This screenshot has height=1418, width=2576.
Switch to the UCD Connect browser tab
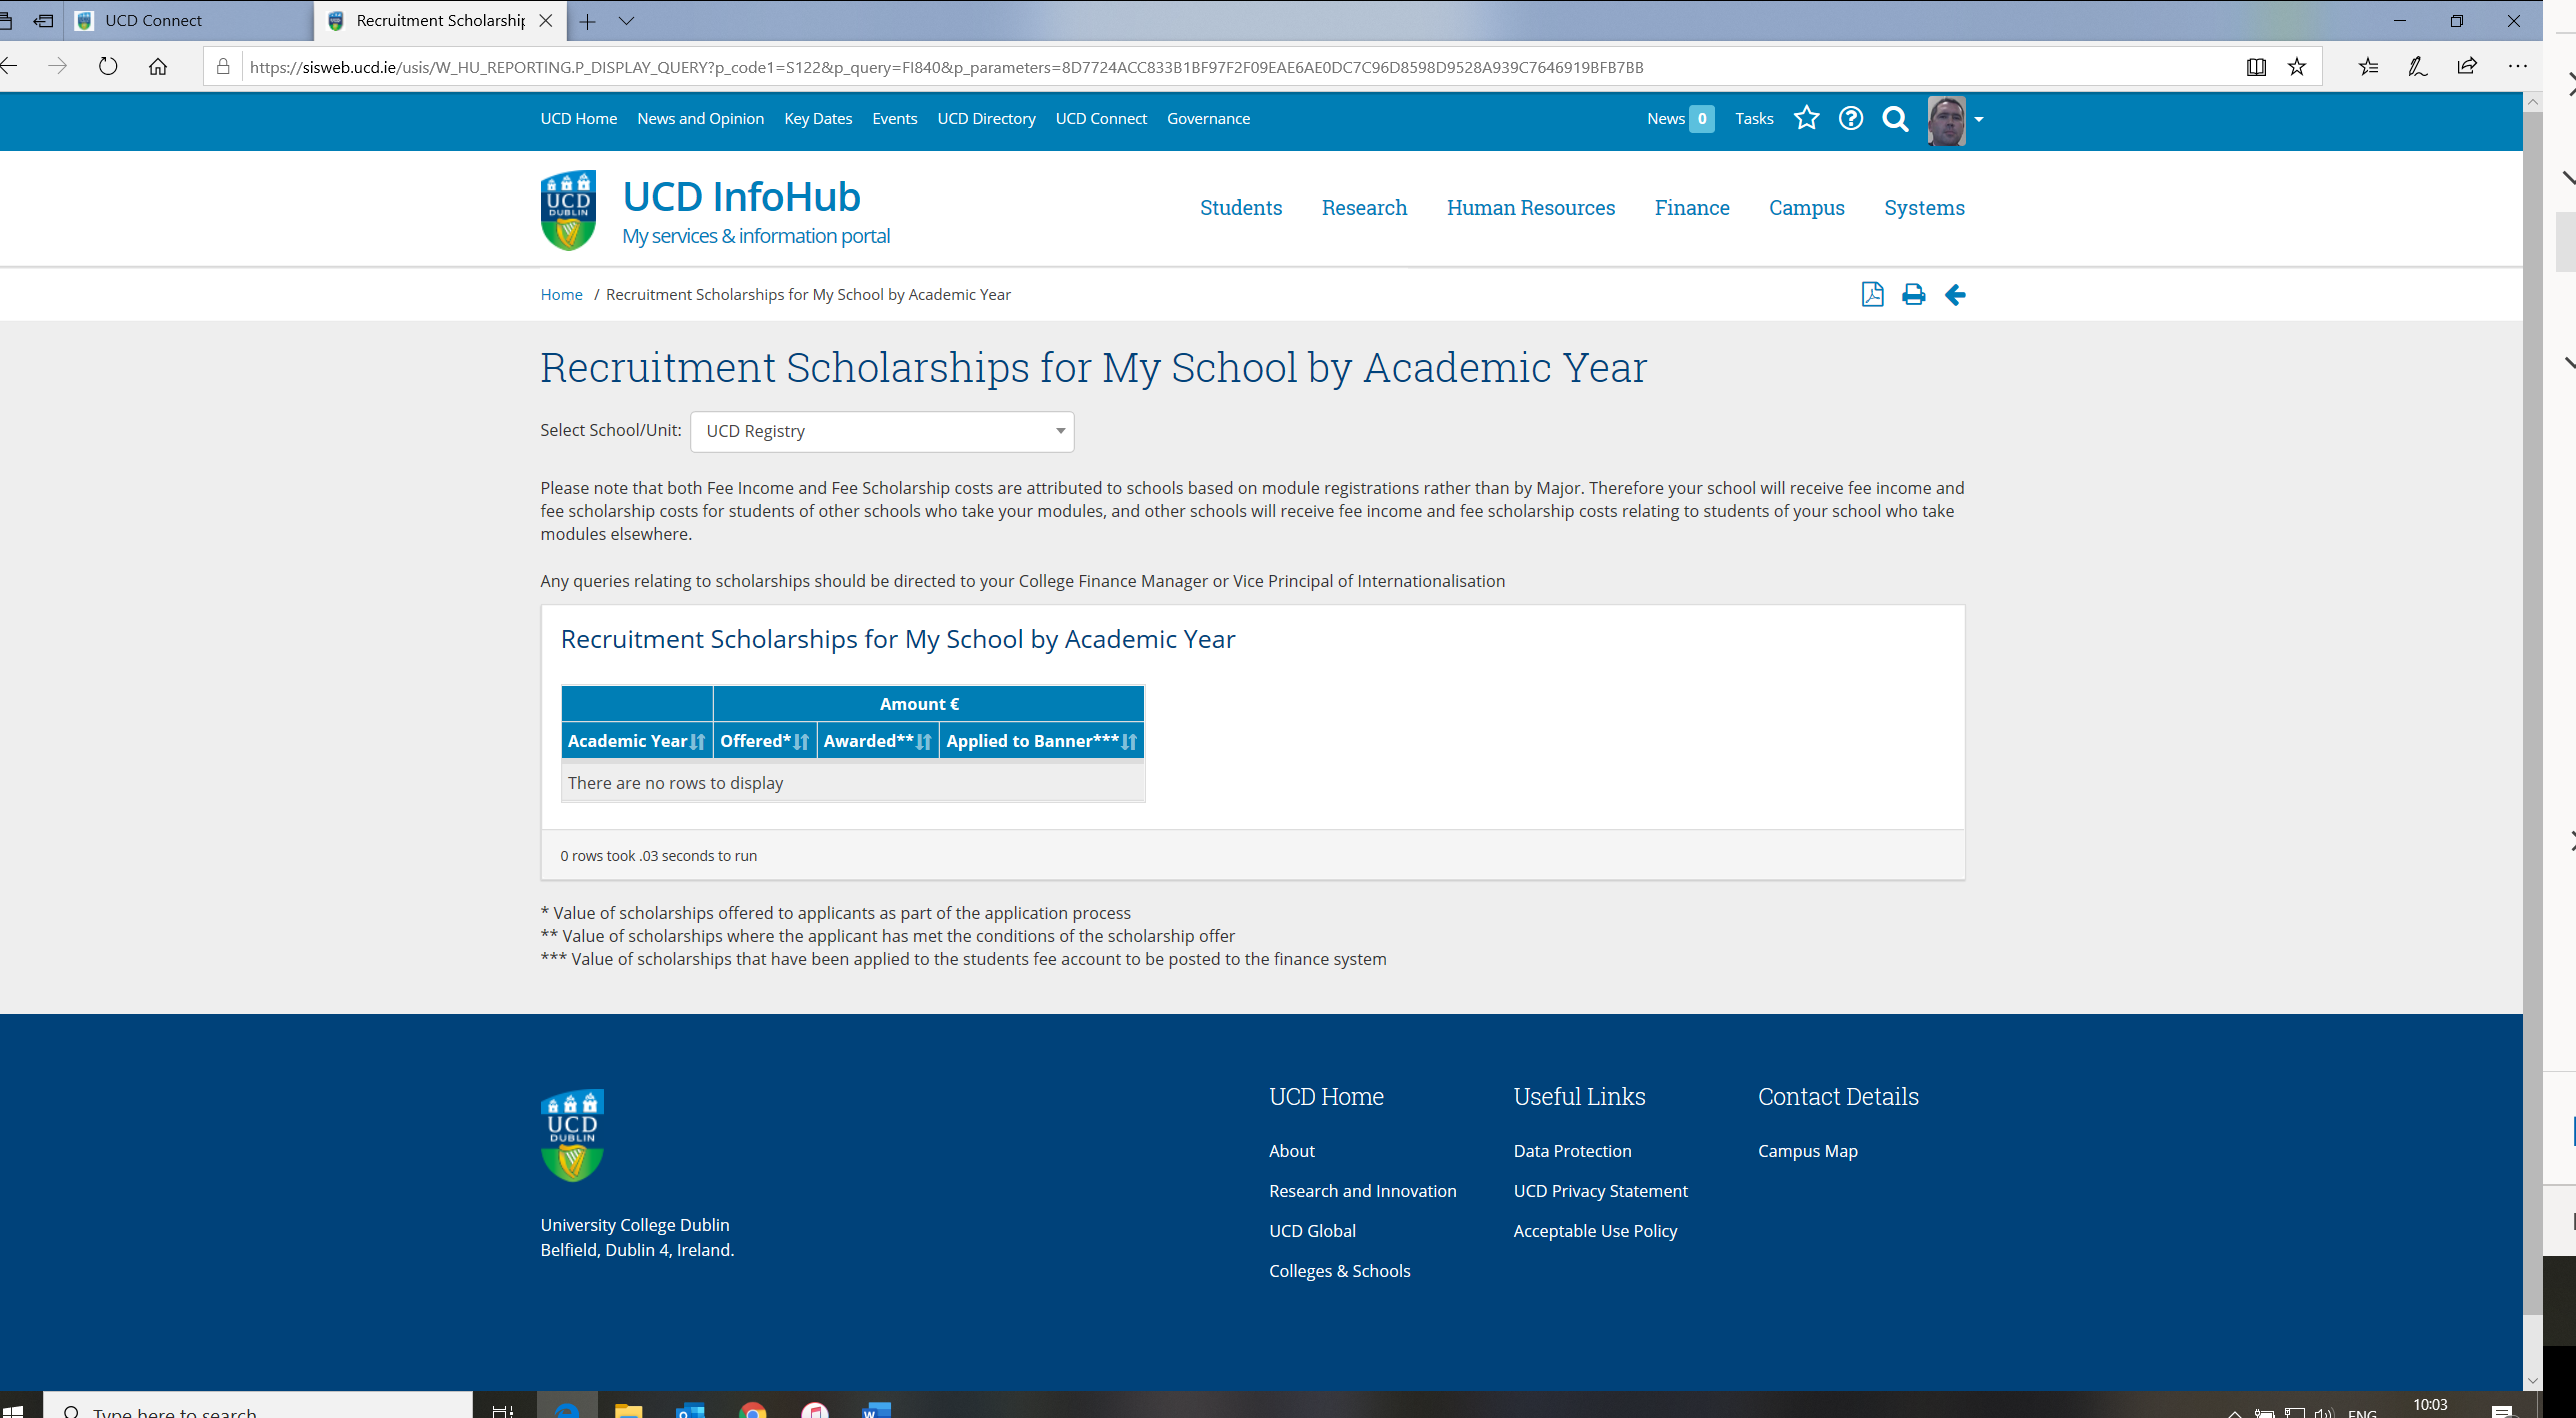click(190, 20)
